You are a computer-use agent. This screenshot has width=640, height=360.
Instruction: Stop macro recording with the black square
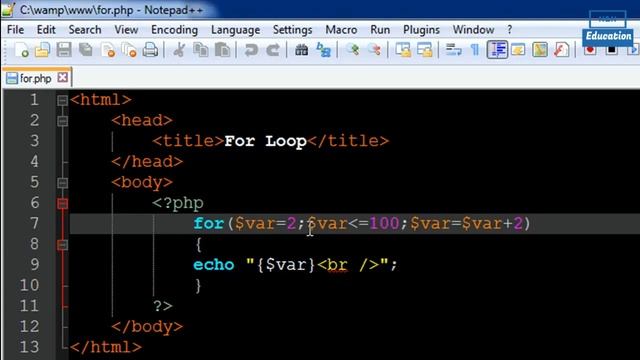[x=611, y=51]
